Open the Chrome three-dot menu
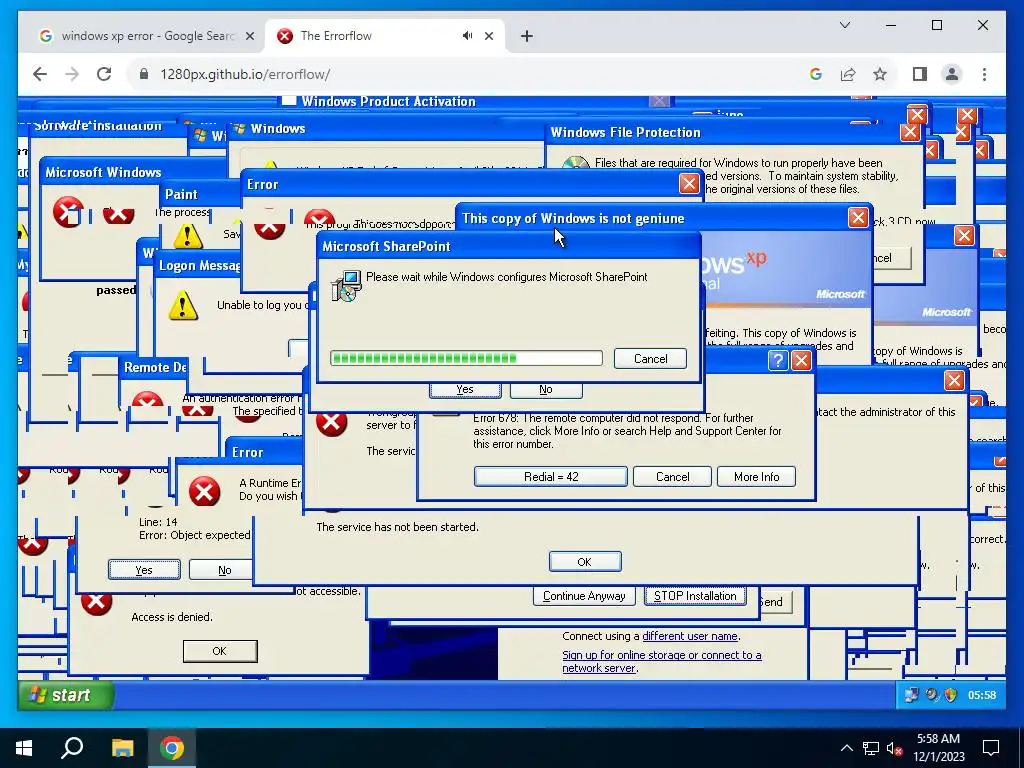1024x768 pixels. (984, 74)
